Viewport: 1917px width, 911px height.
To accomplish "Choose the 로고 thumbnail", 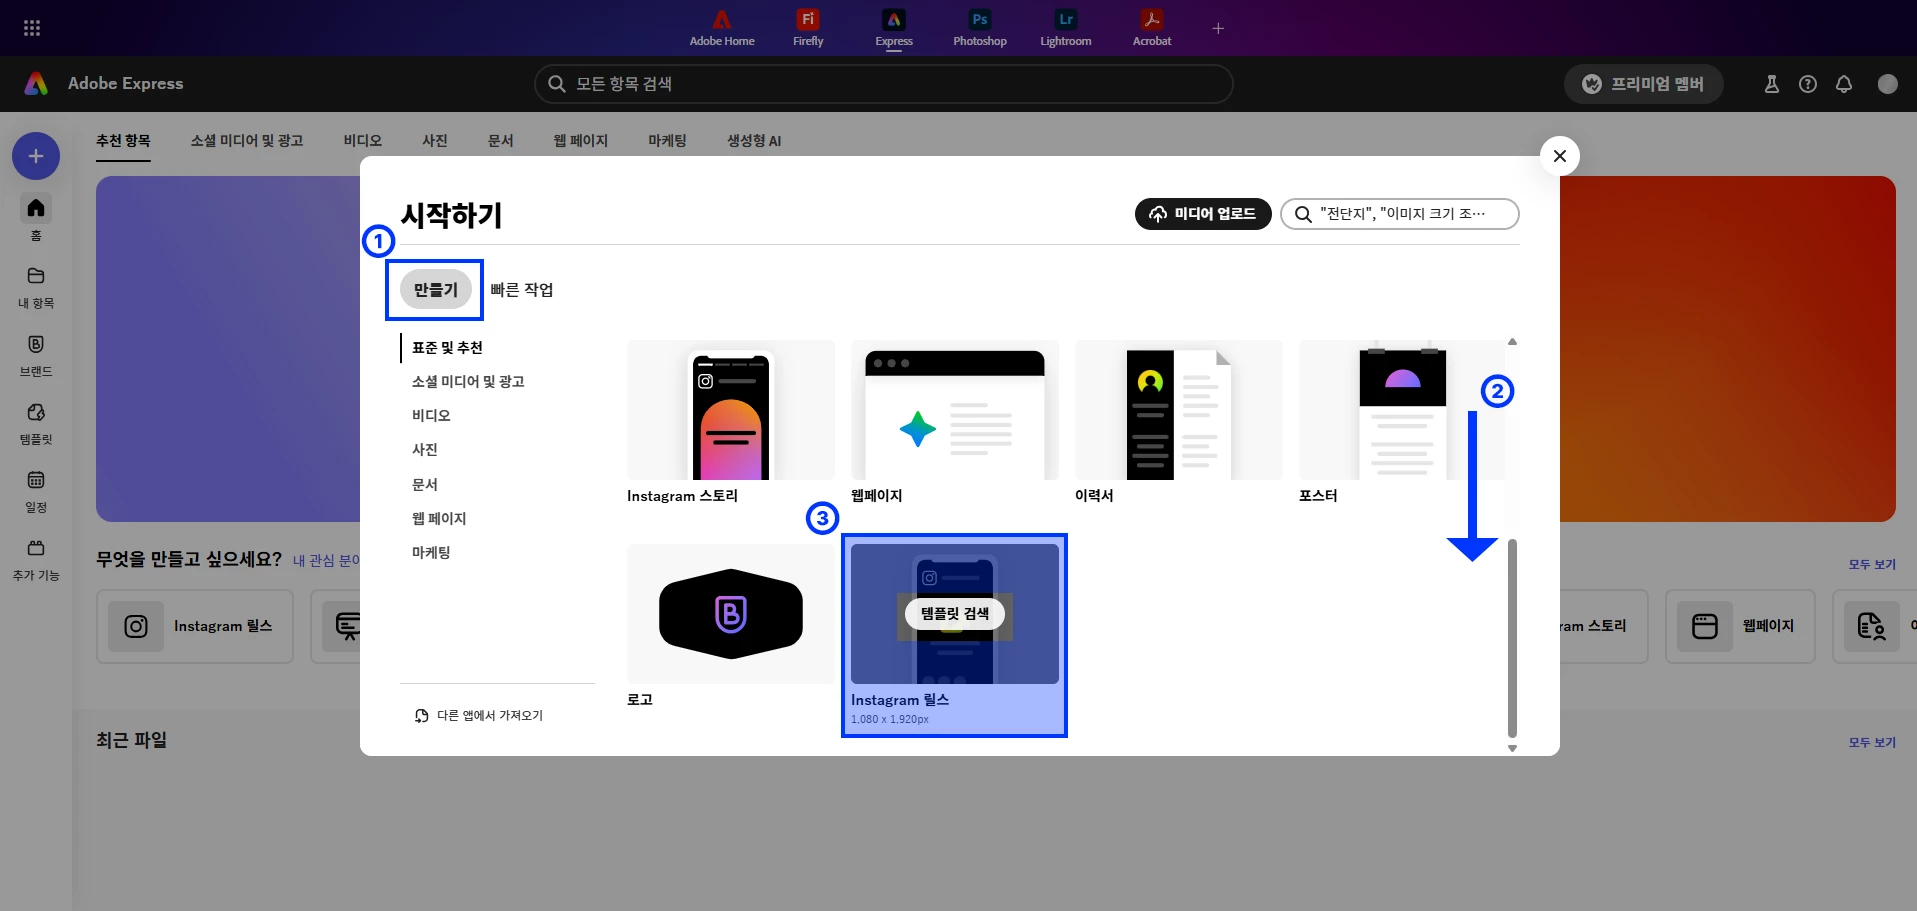I will [731, 614].
